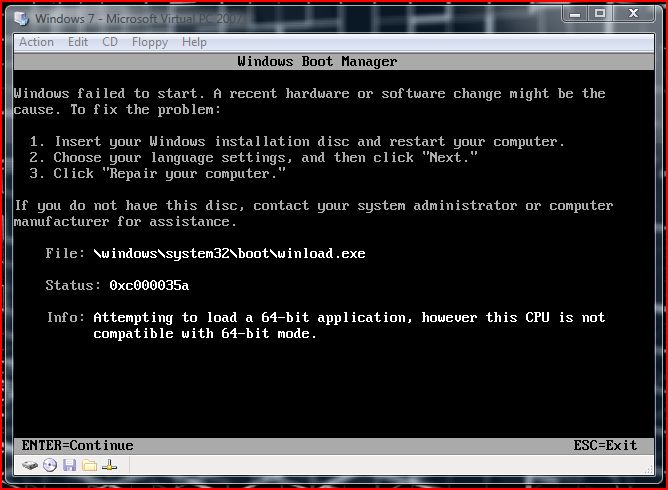This screenshot has width=668, height=490.
Task: Open the Edit menu
Action: click(x=78, y=42)
